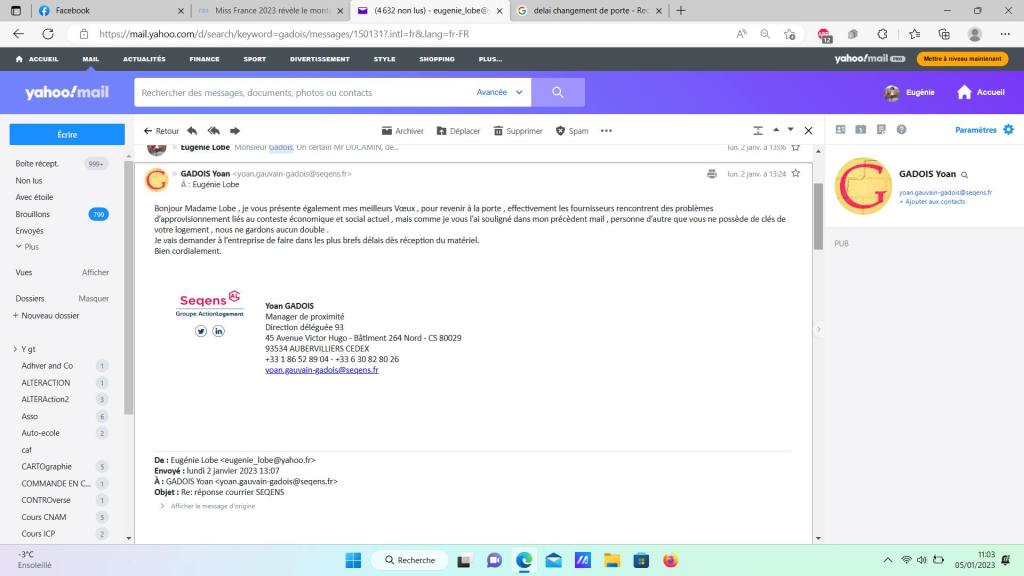Open yoan.gauvain-gadois@seqens.fr signature link
Screen dimensions: 1024x576
point(321,369)
